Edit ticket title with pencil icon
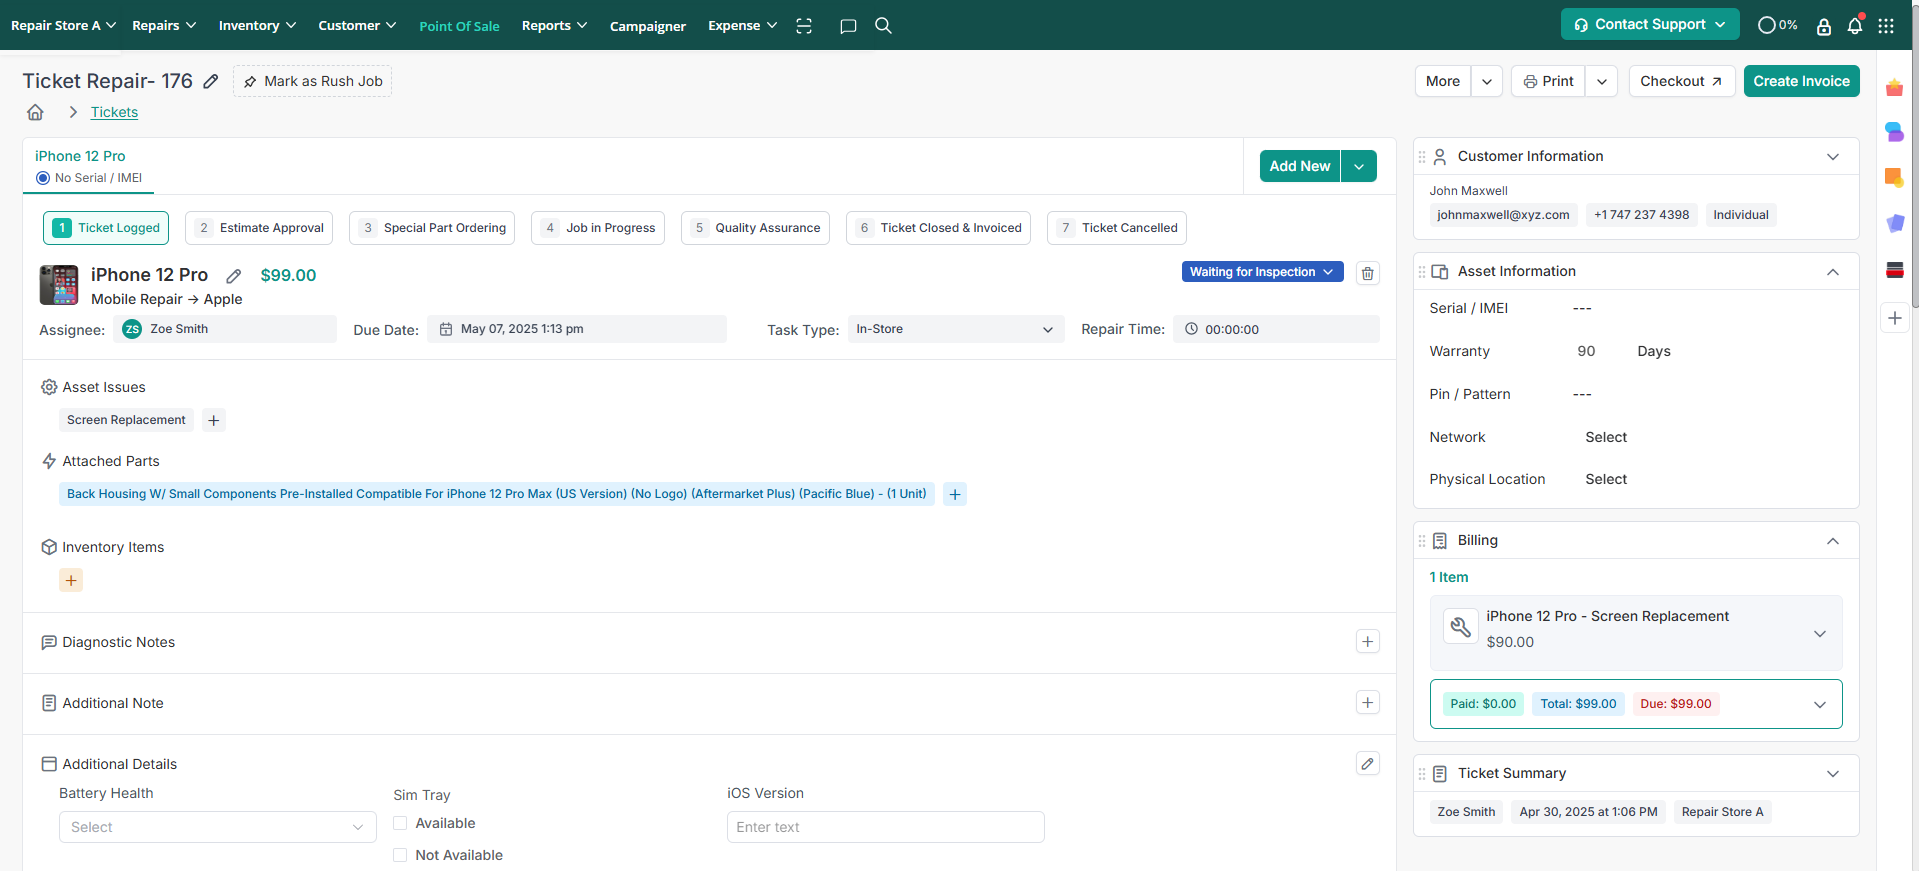Screen dimensions: 1919x871 [x=211, y=81]
